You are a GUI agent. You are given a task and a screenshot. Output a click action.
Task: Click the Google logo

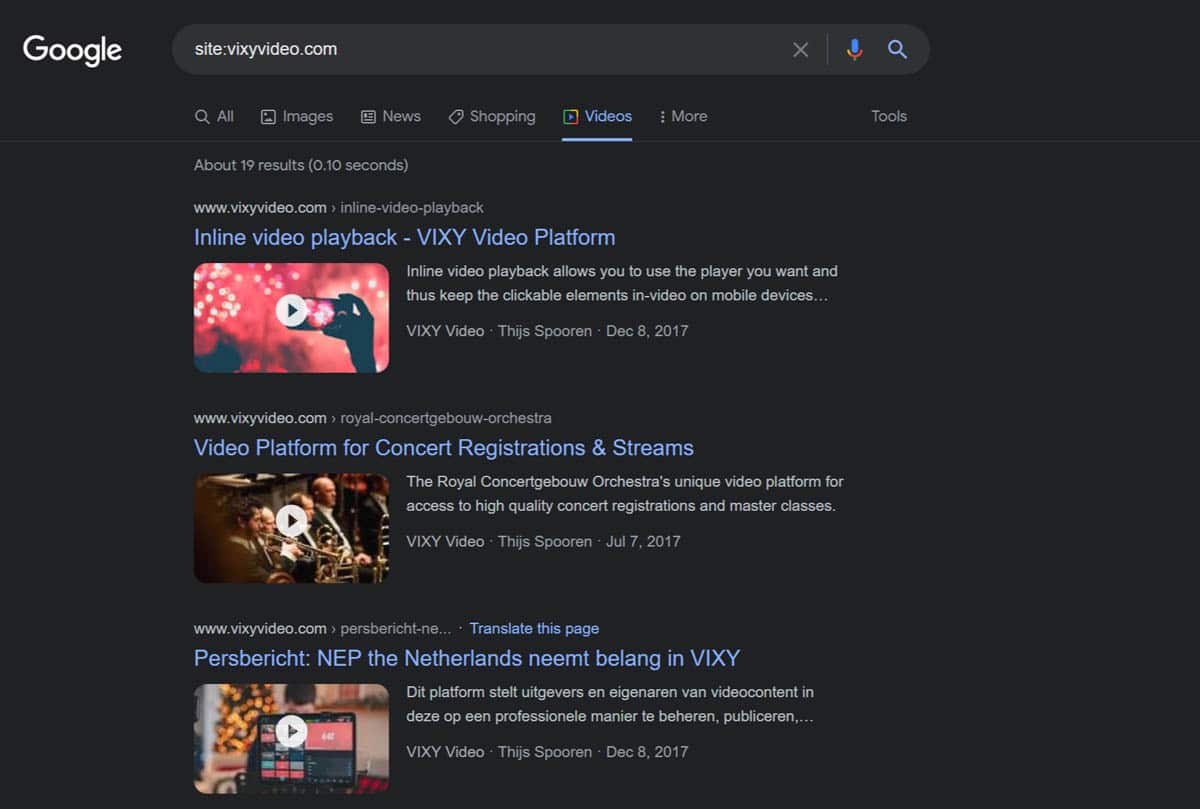tap(72, 49)
